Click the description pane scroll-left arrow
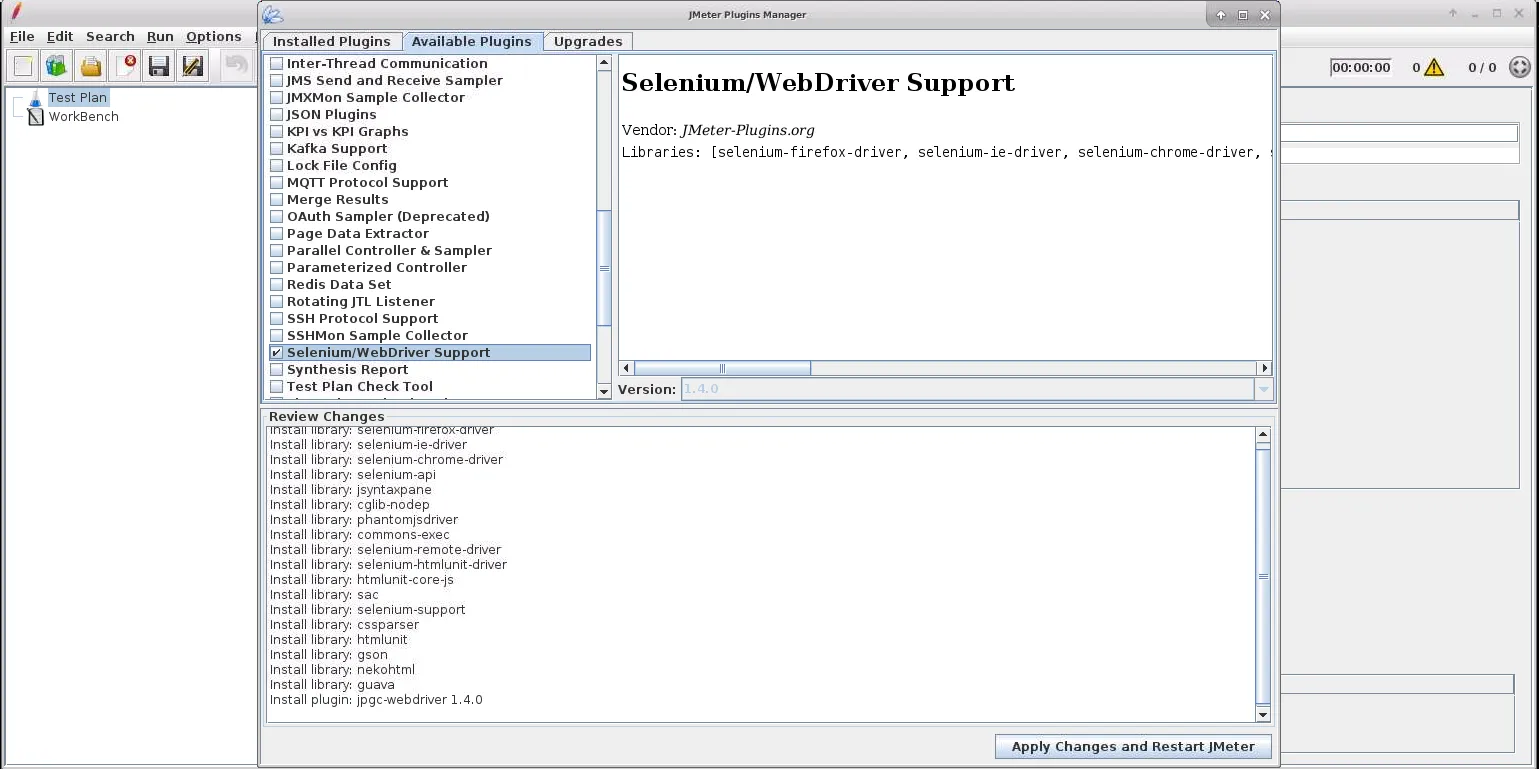 point(626,368)
